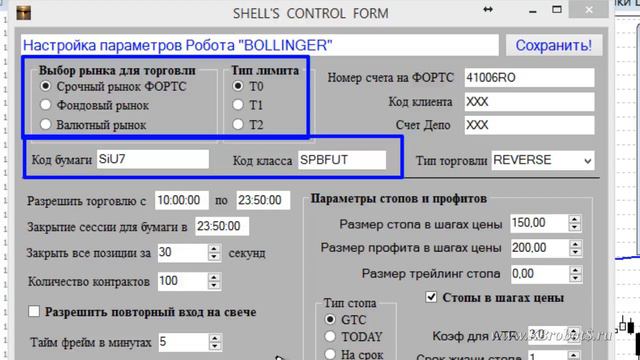The image size is (640, 360).
Task: Click the Тип лимита group label
Action: [265, 70]
